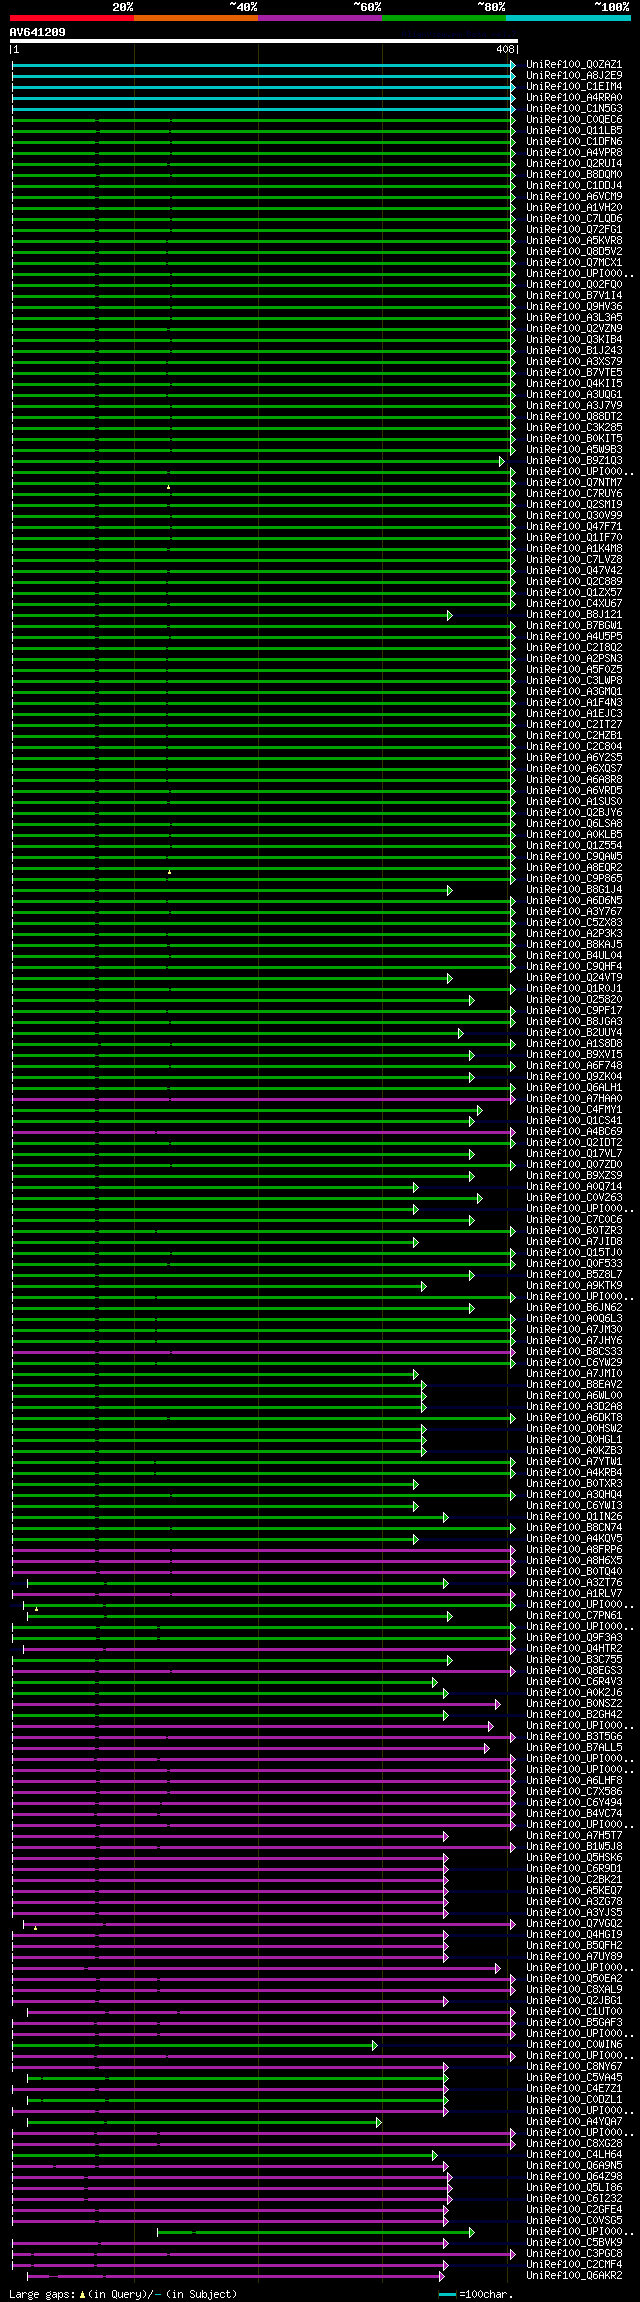
Task: Select label UniRef100_Q7VGQ2
Action: (x=574, y=1924)
